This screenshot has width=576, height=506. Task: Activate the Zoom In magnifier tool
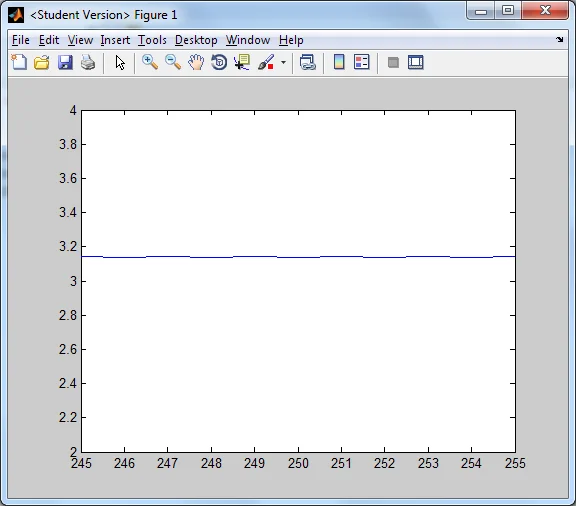tap(150, 62)
